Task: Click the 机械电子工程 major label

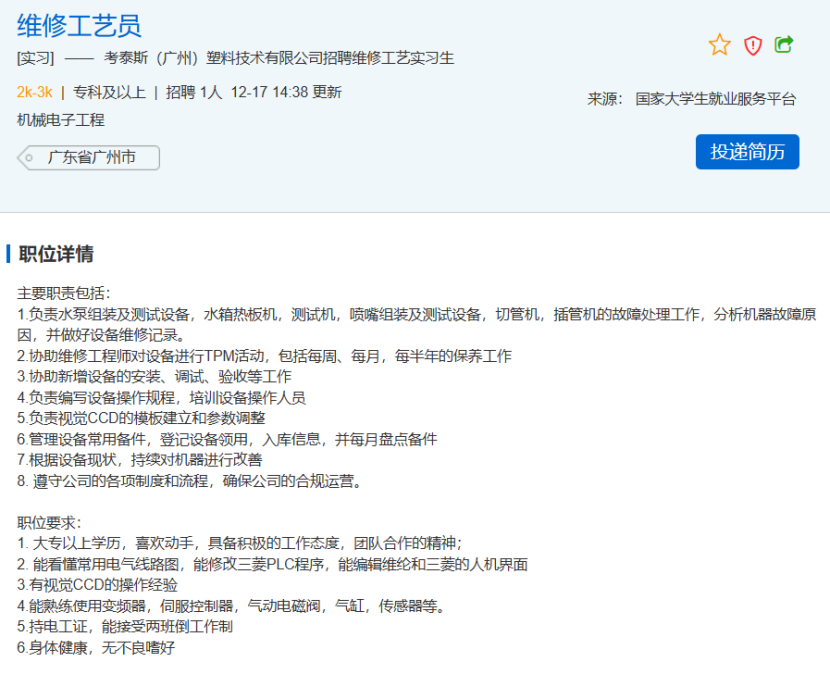Action: [61, 120]
